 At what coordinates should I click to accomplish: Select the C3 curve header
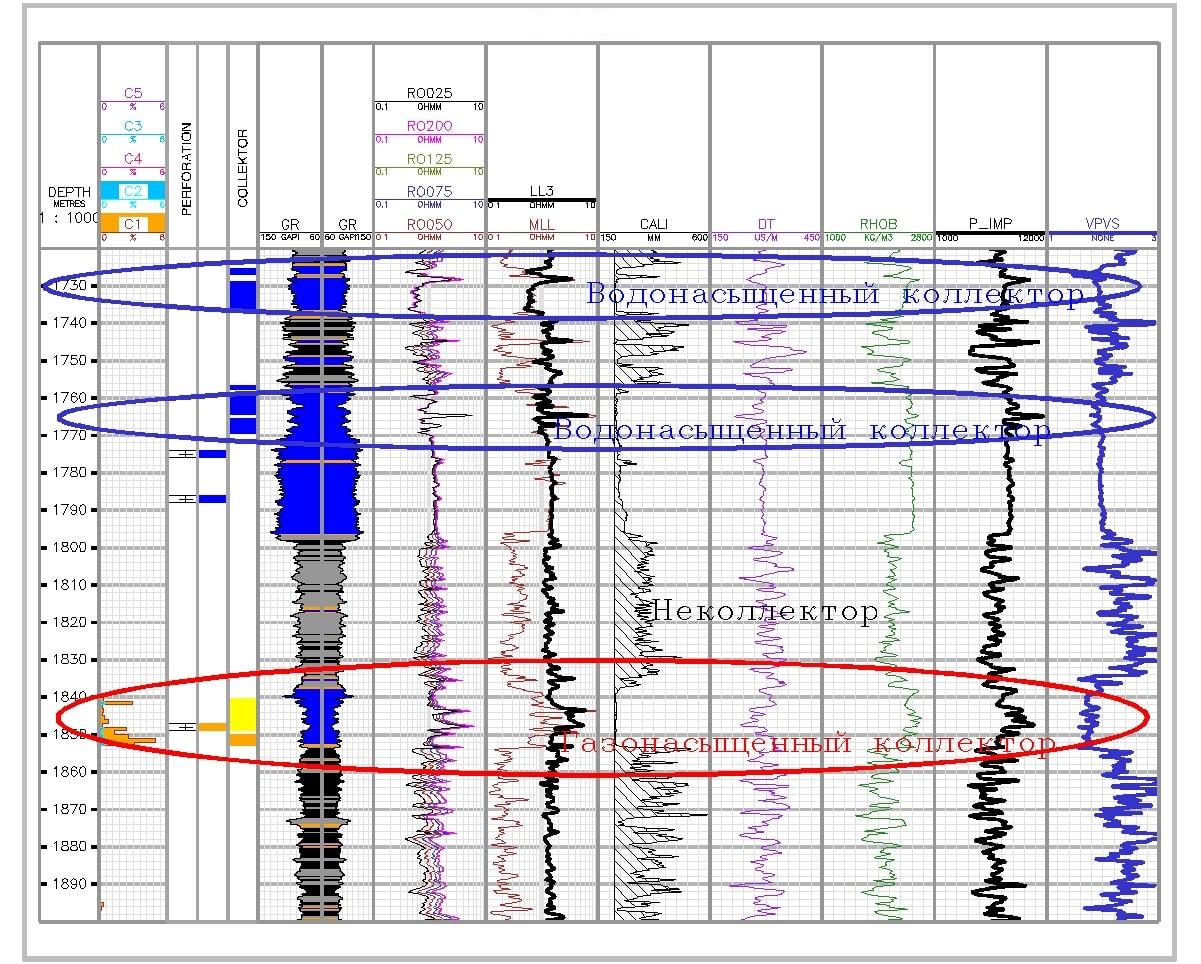[132, 126]
